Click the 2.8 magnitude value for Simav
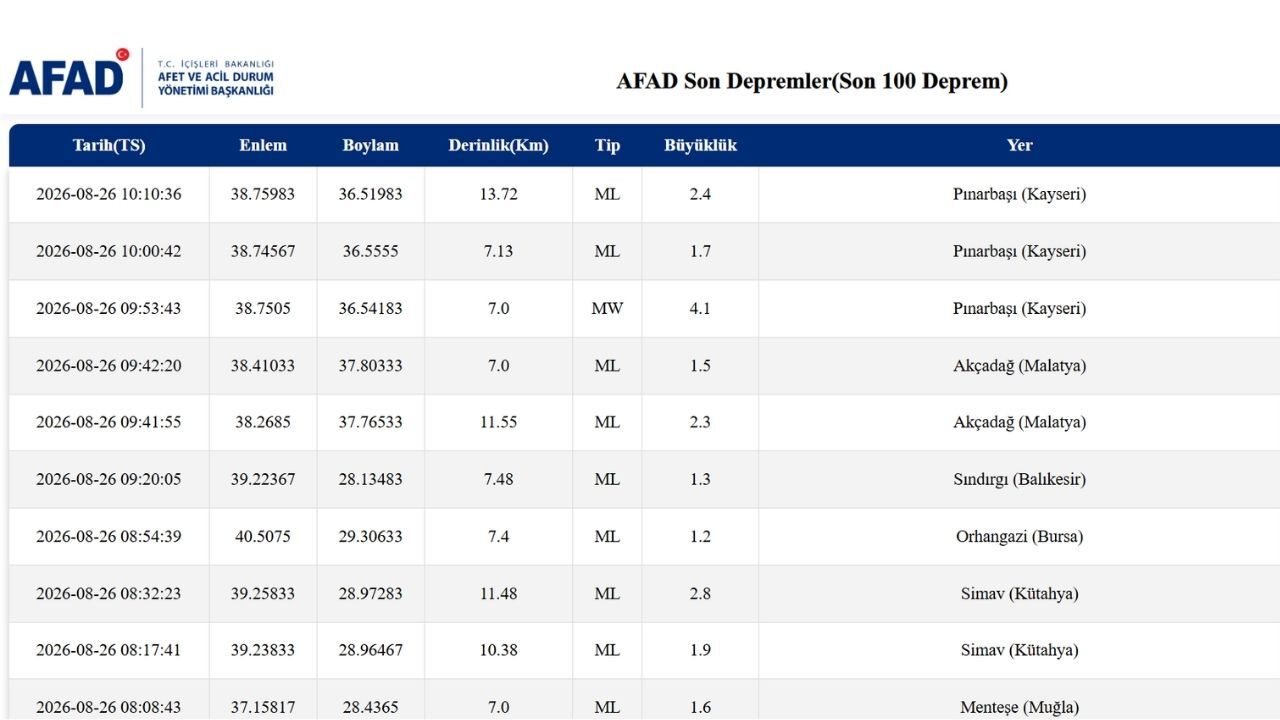Screen dimensions: 1280x720 [x=700, y=593]
